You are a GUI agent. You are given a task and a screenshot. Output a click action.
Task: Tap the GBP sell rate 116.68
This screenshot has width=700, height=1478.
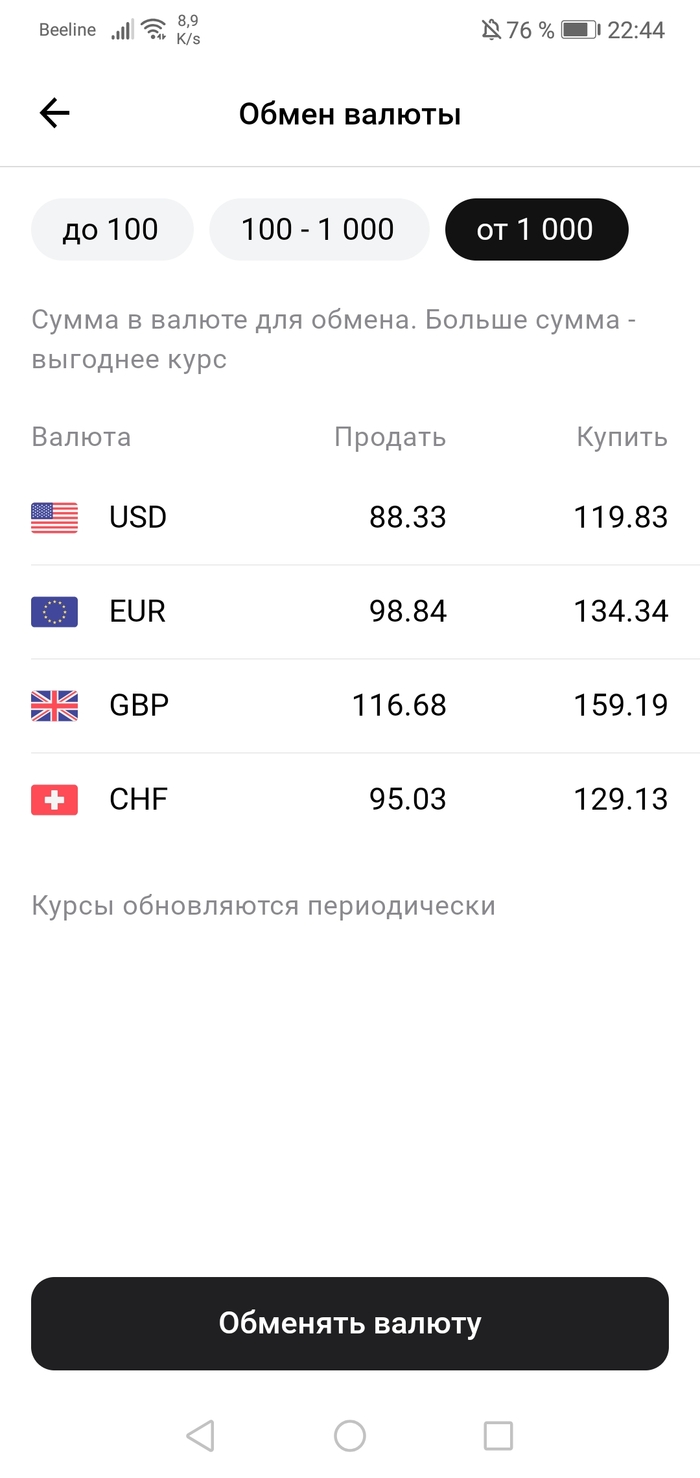(x=399, y=705)
